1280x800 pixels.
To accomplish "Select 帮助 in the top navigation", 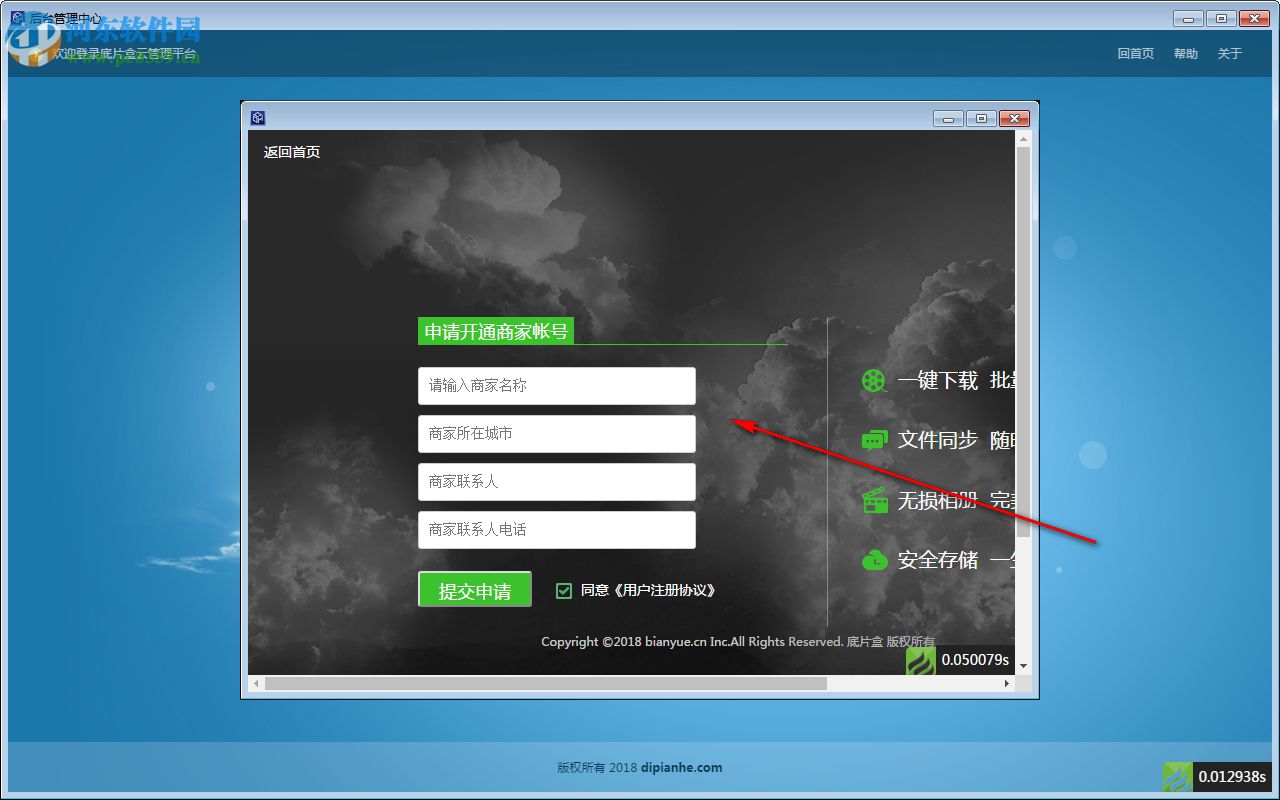I will (x=1185, y=53).
